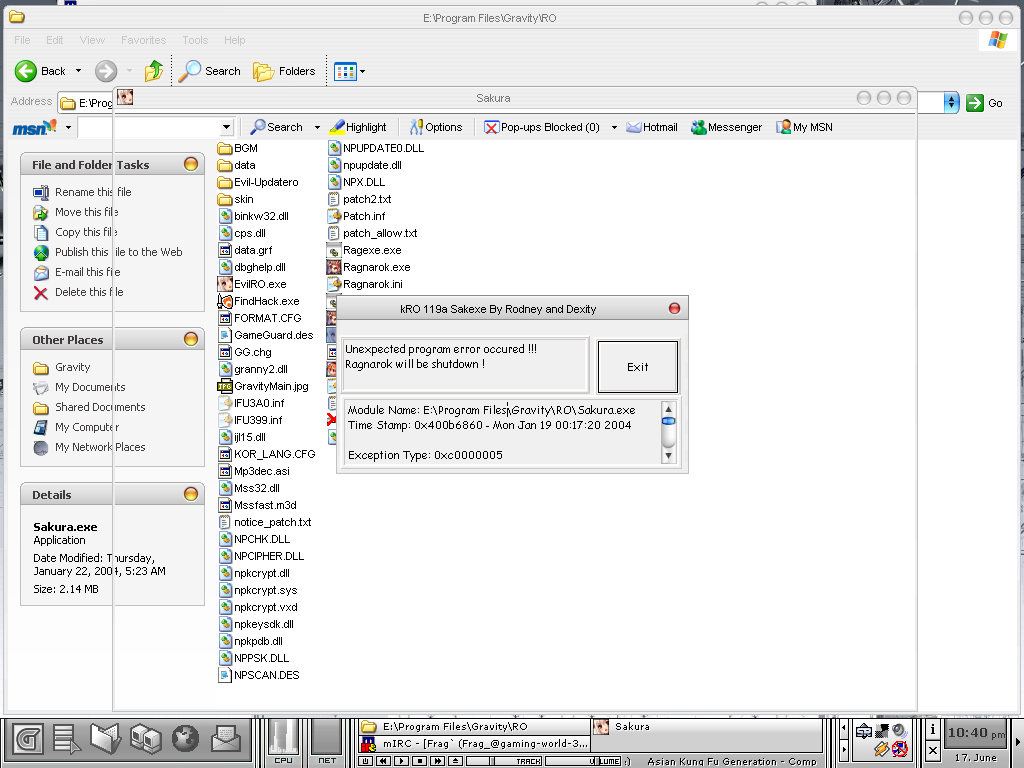
Task: Click the media player stop button
Action: [420, 761]
